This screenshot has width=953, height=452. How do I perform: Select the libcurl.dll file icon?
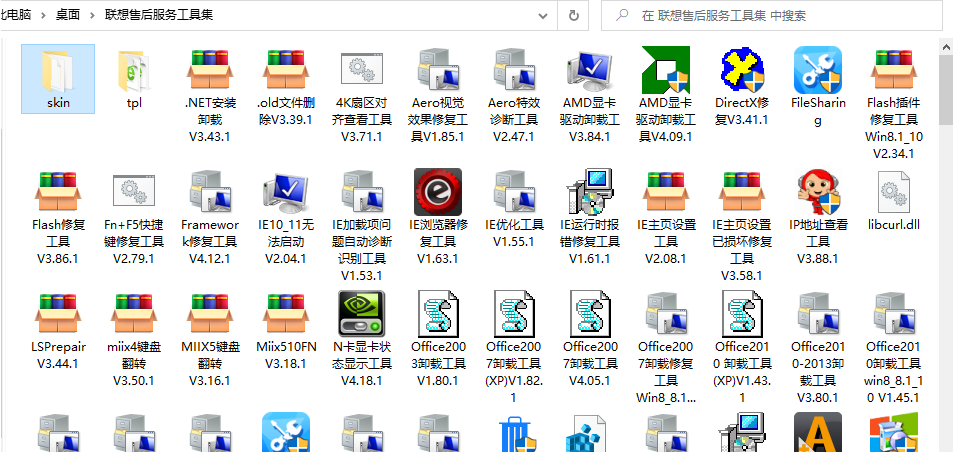pyautogui.click(x=893, y=192)
